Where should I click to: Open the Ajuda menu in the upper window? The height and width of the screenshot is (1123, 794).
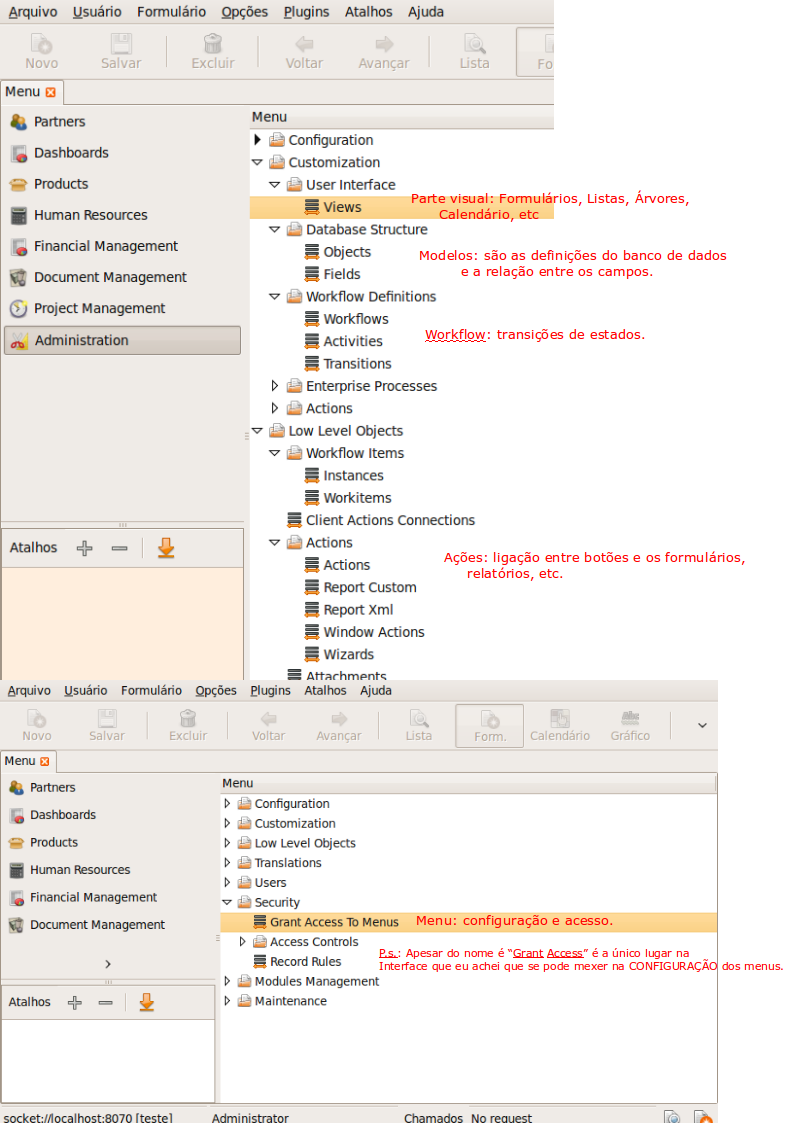(x=426, y=12)
